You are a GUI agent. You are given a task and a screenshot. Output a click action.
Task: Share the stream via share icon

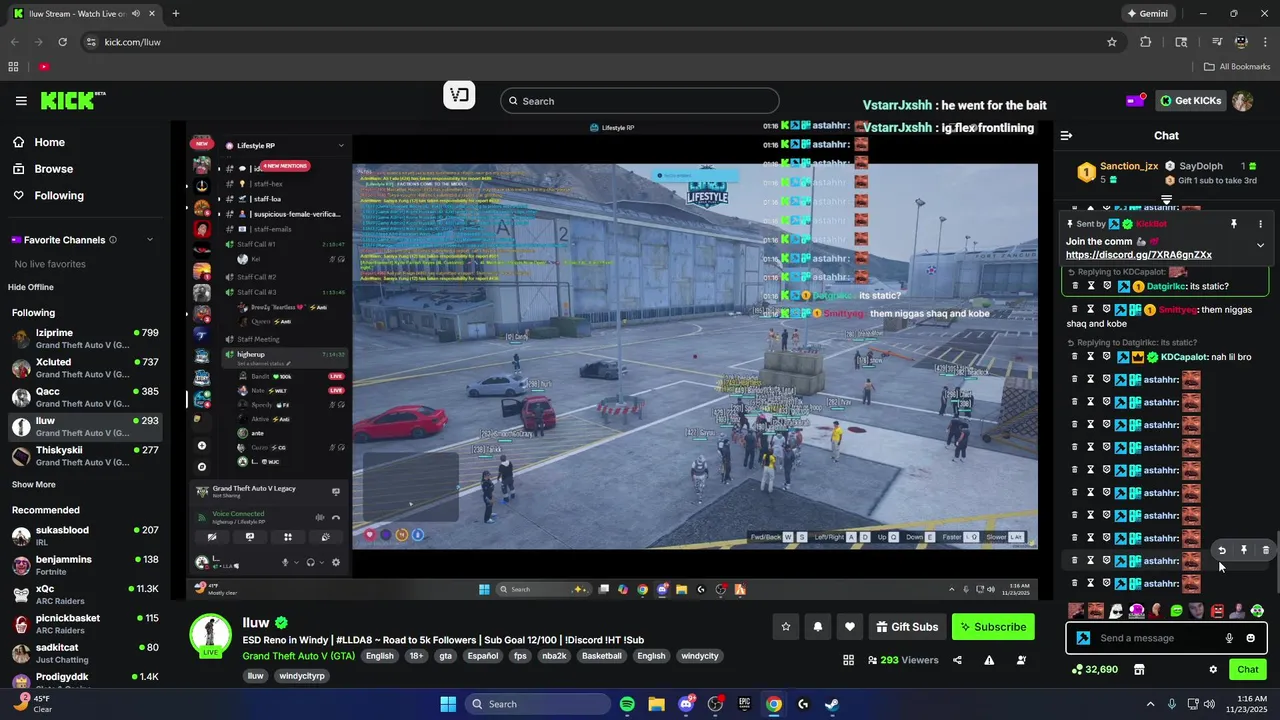pos(957,660)
